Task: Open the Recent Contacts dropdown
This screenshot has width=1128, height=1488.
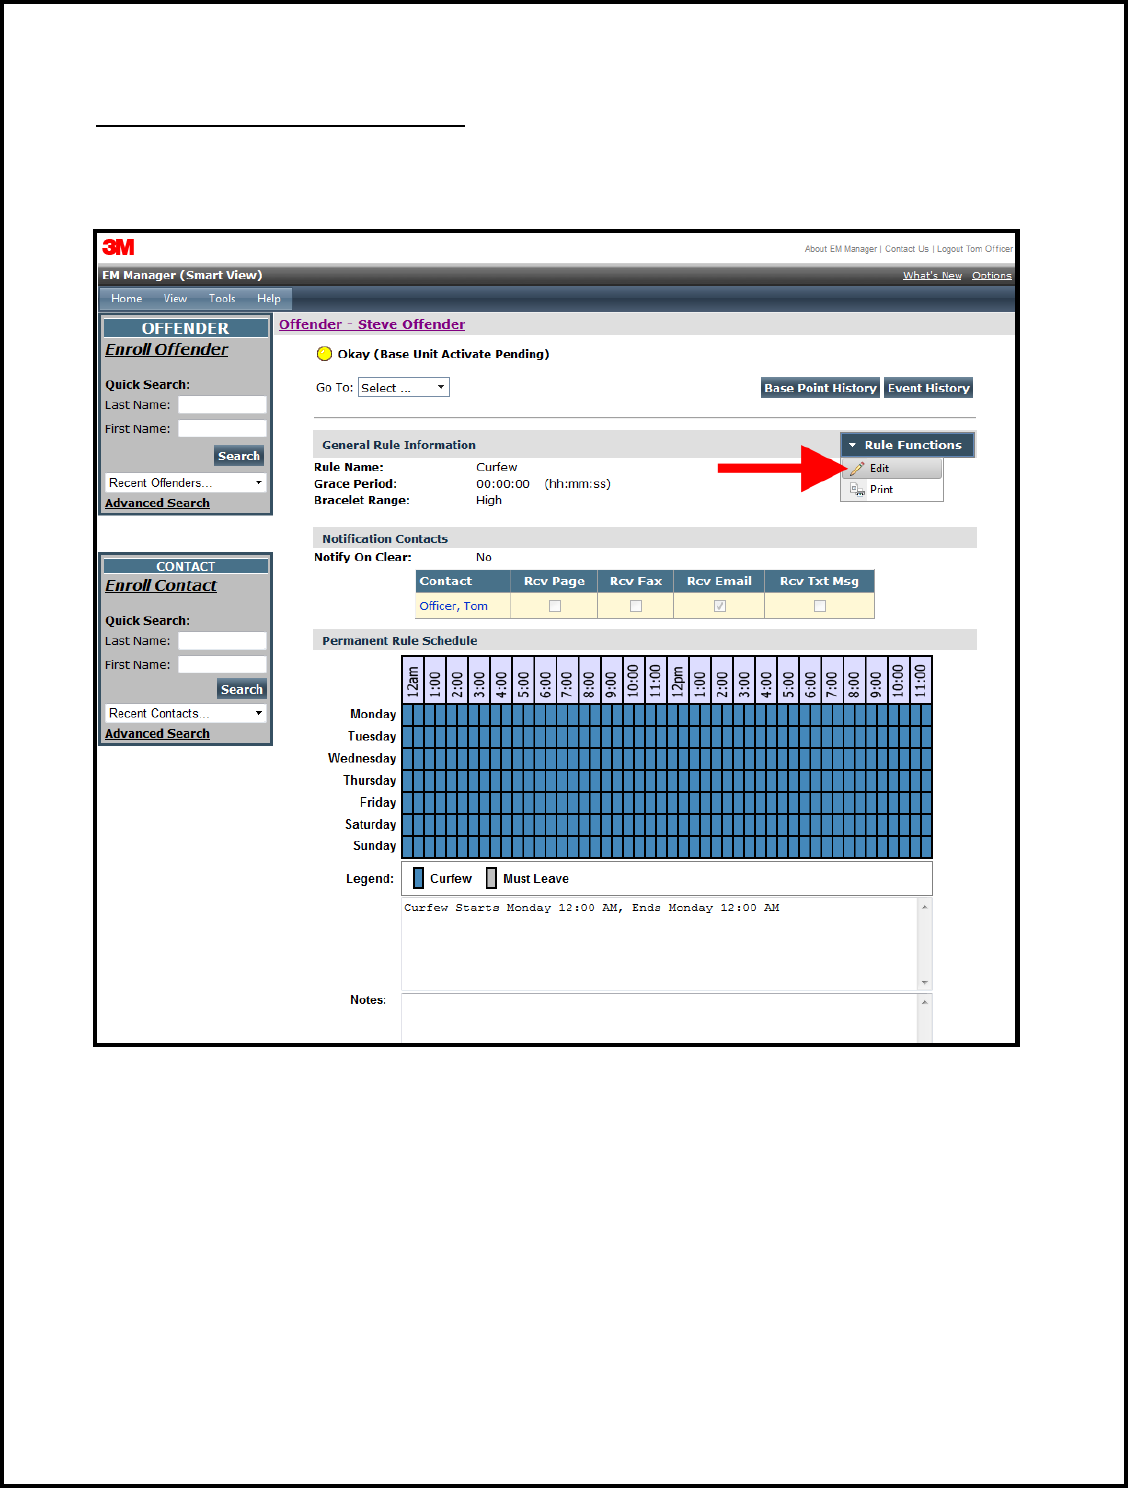Action: pyautogui.click(x=186, y=713)
